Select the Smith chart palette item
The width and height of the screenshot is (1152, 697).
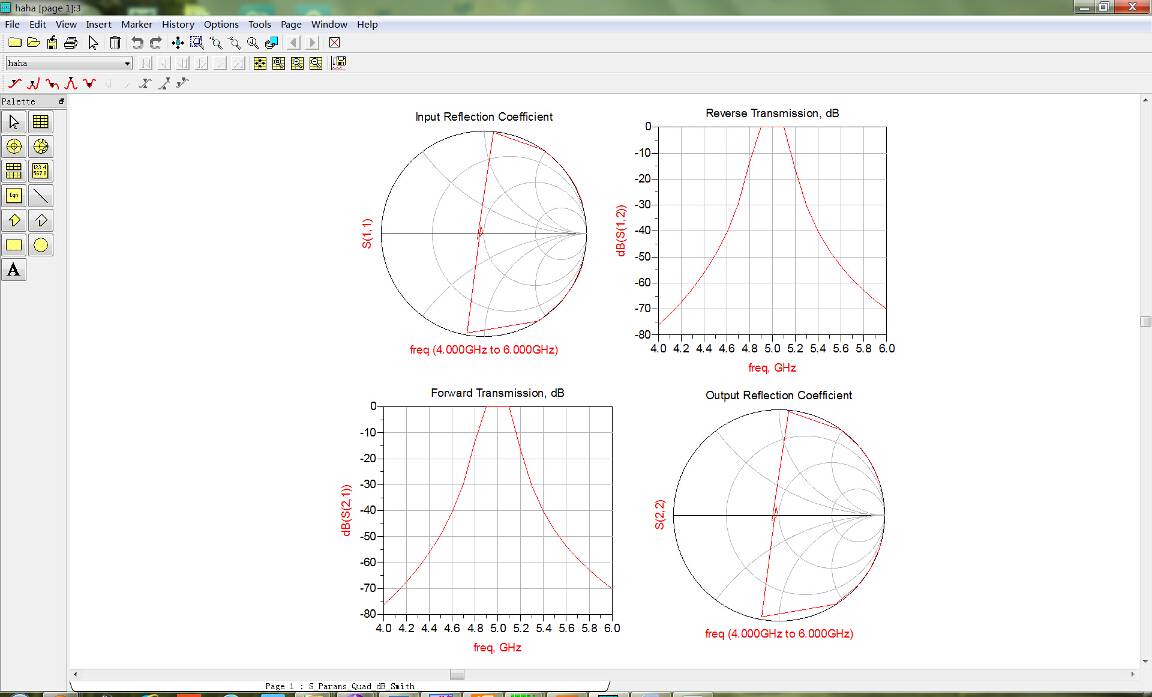40,146
